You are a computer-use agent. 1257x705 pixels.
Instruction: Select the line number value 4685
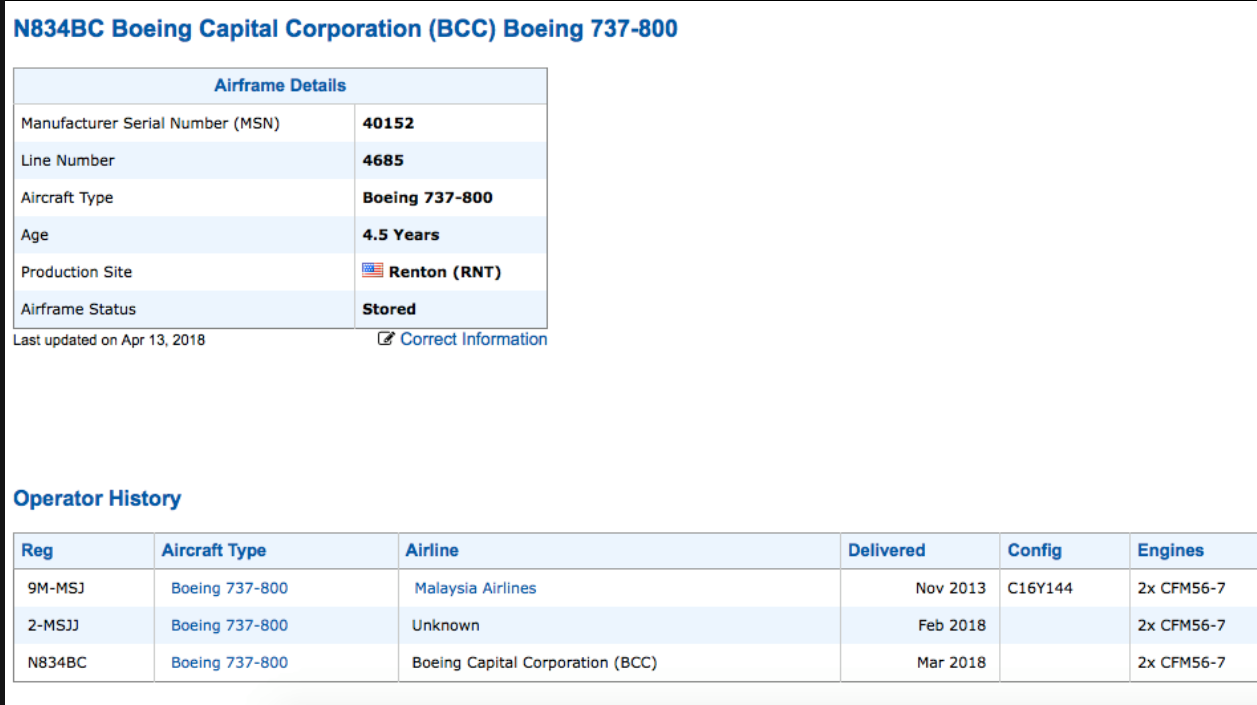point(383,160)
